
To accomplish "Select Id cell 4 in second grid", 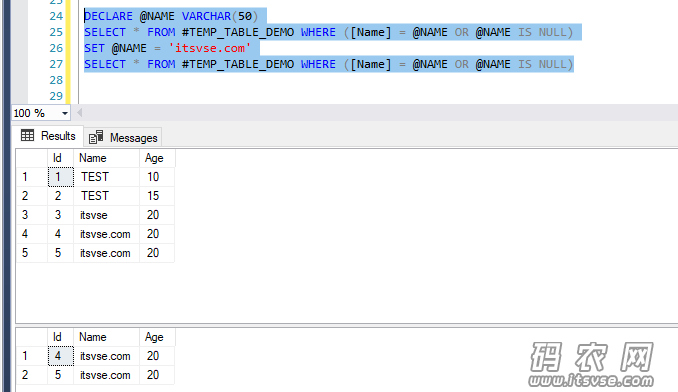I will [61, 356].
